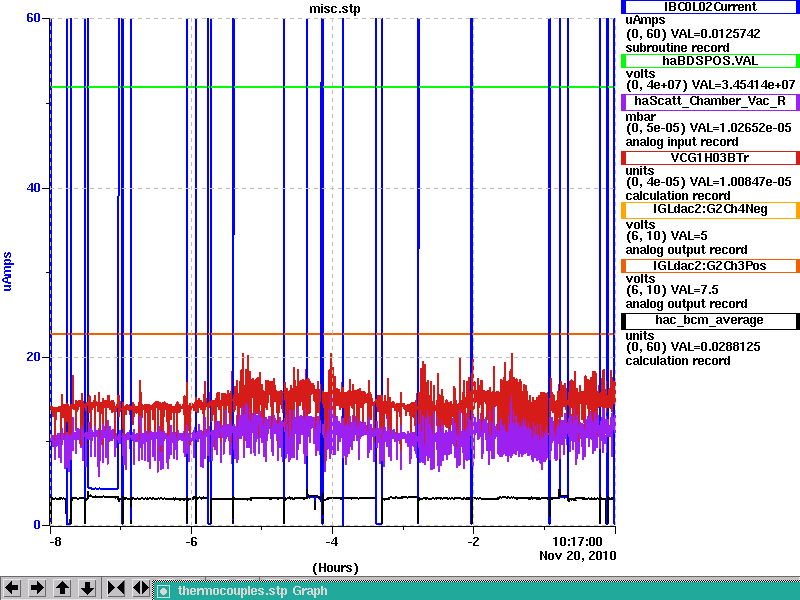Click the 20 tick on y-axis
The height and width of the screenshot is (600, 800).
tap(33, 357)
